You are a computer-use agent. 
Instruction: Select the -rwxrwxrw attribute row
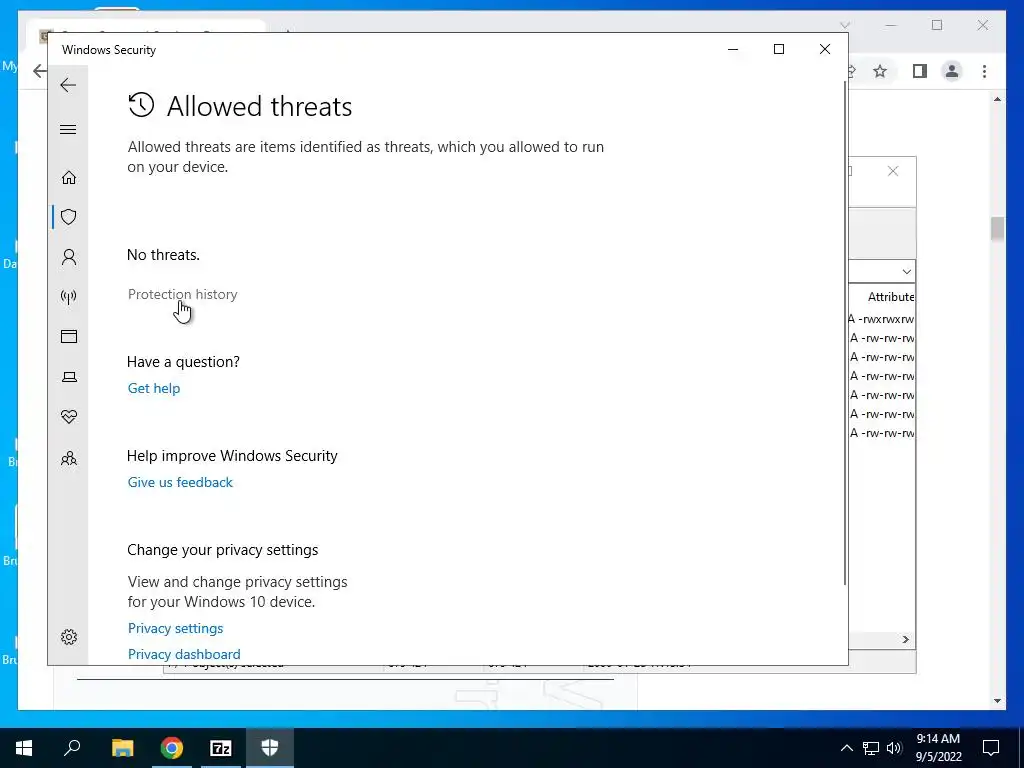[x=882, y=319]
